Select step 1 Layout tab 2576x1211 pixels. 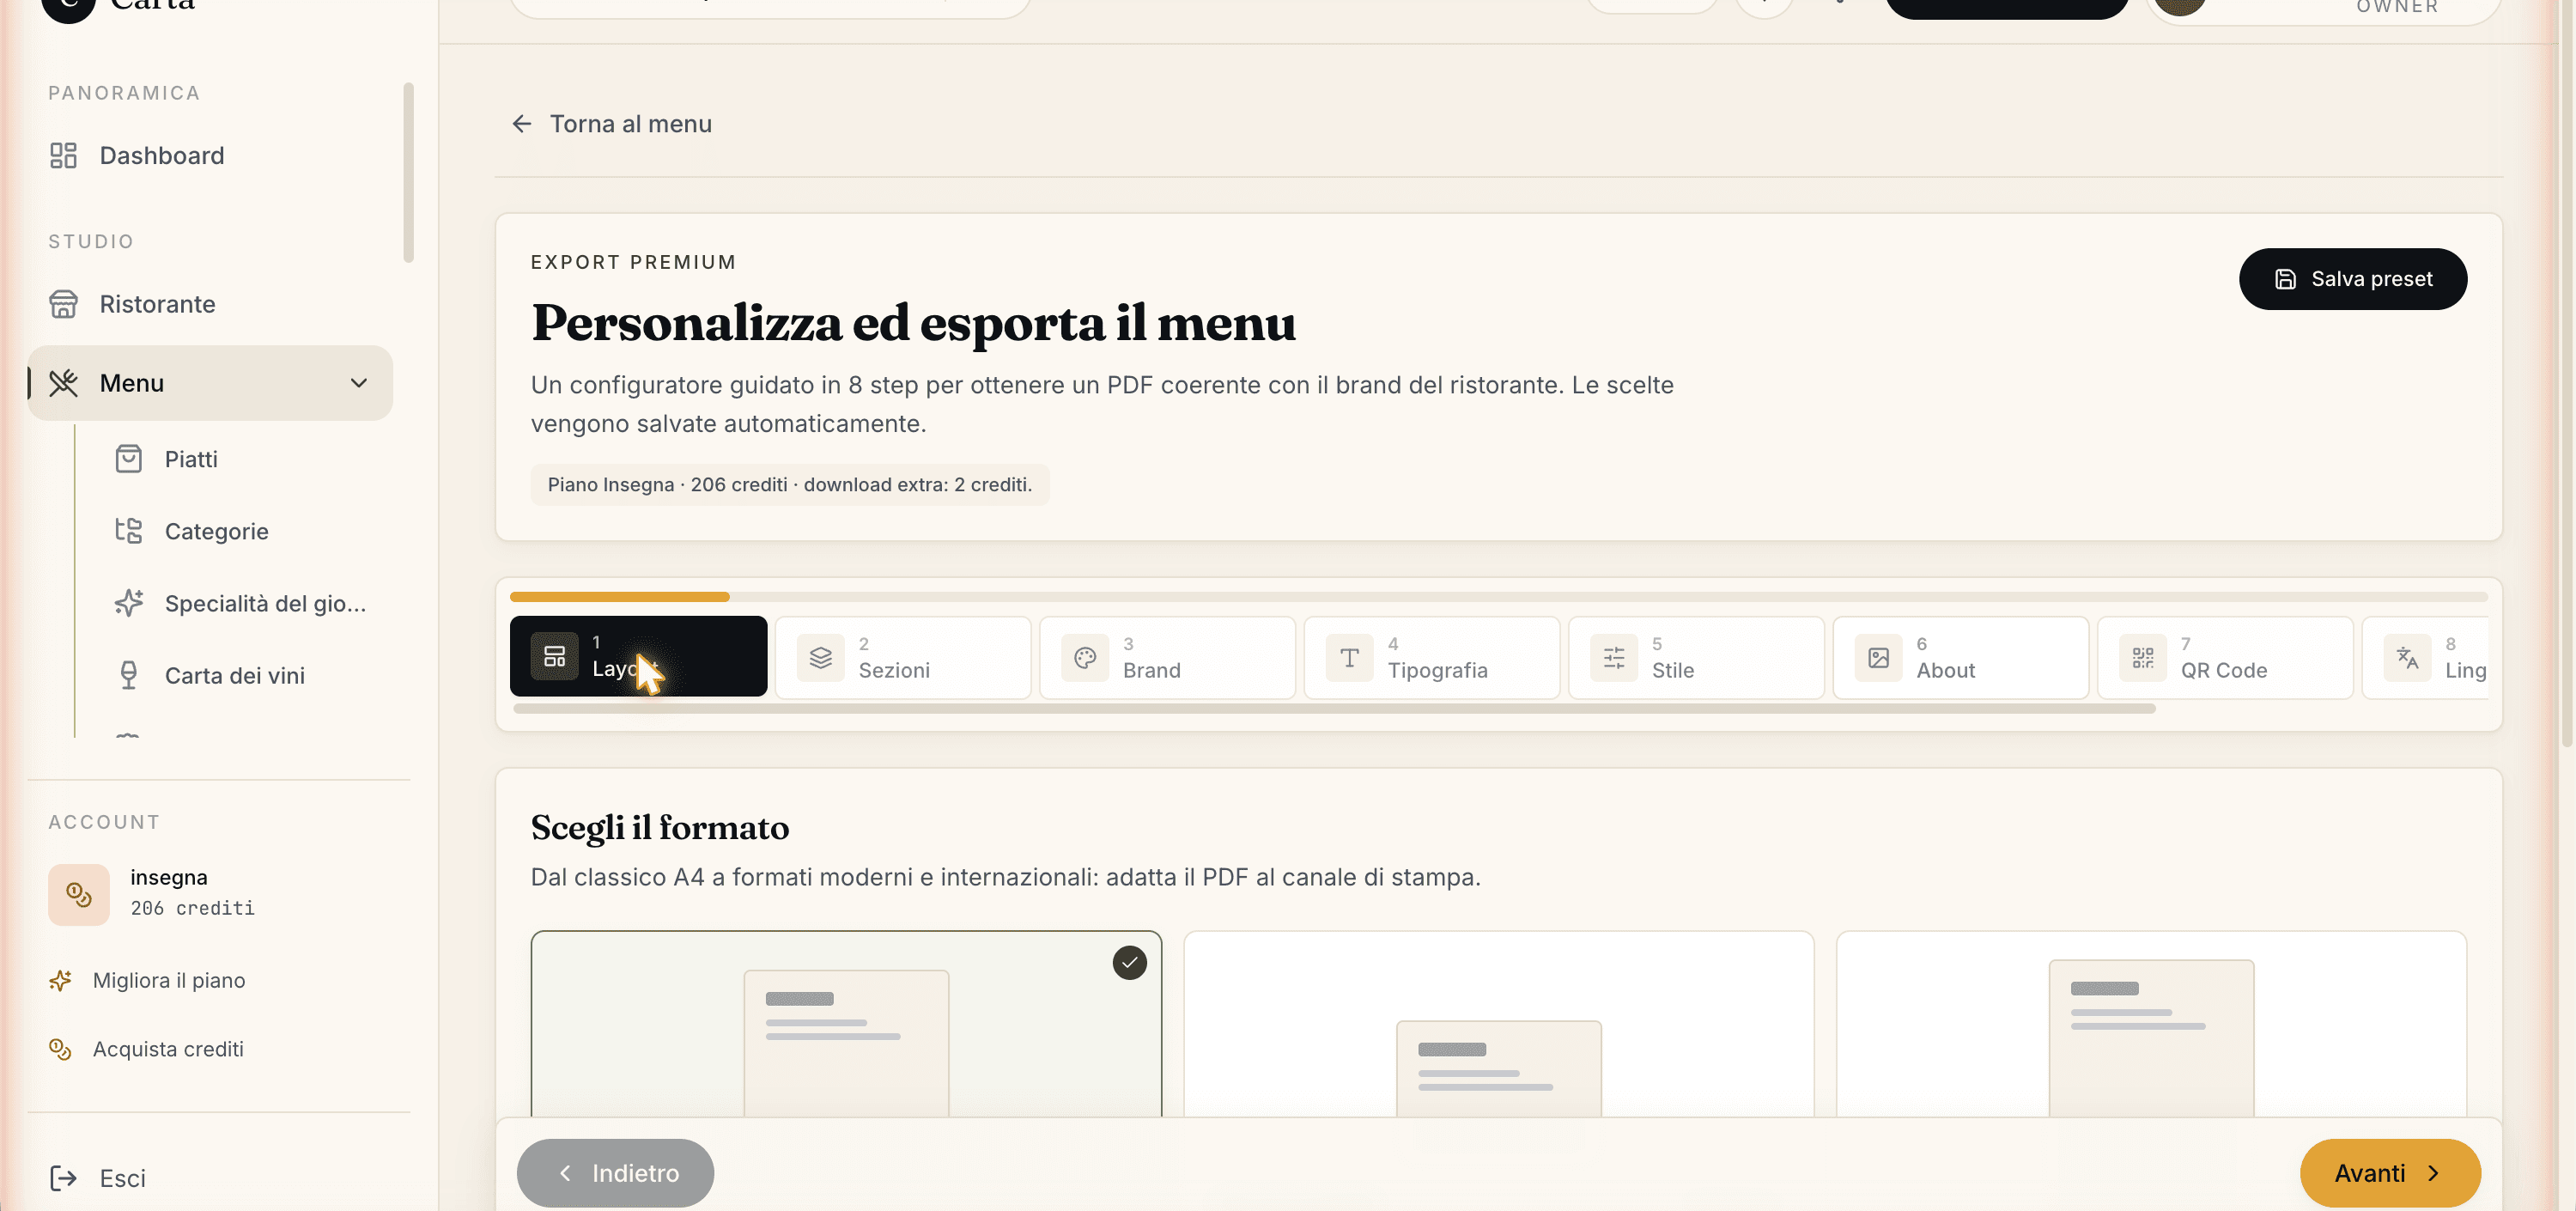[638, 656]
